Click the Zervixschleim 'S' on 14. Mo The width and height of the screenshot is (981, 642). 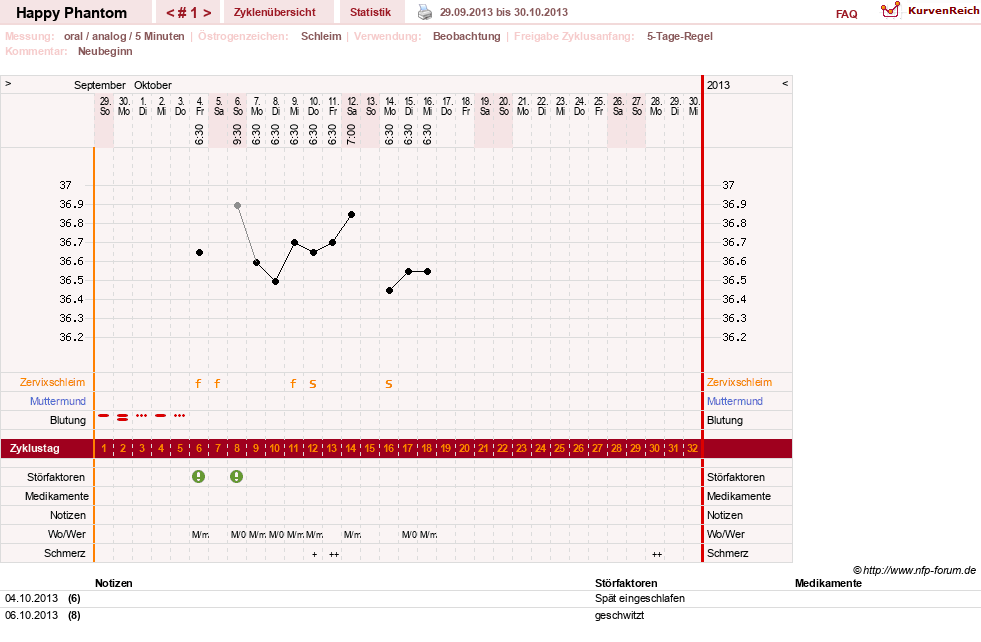pyautogui.click(x=389, y=384)
